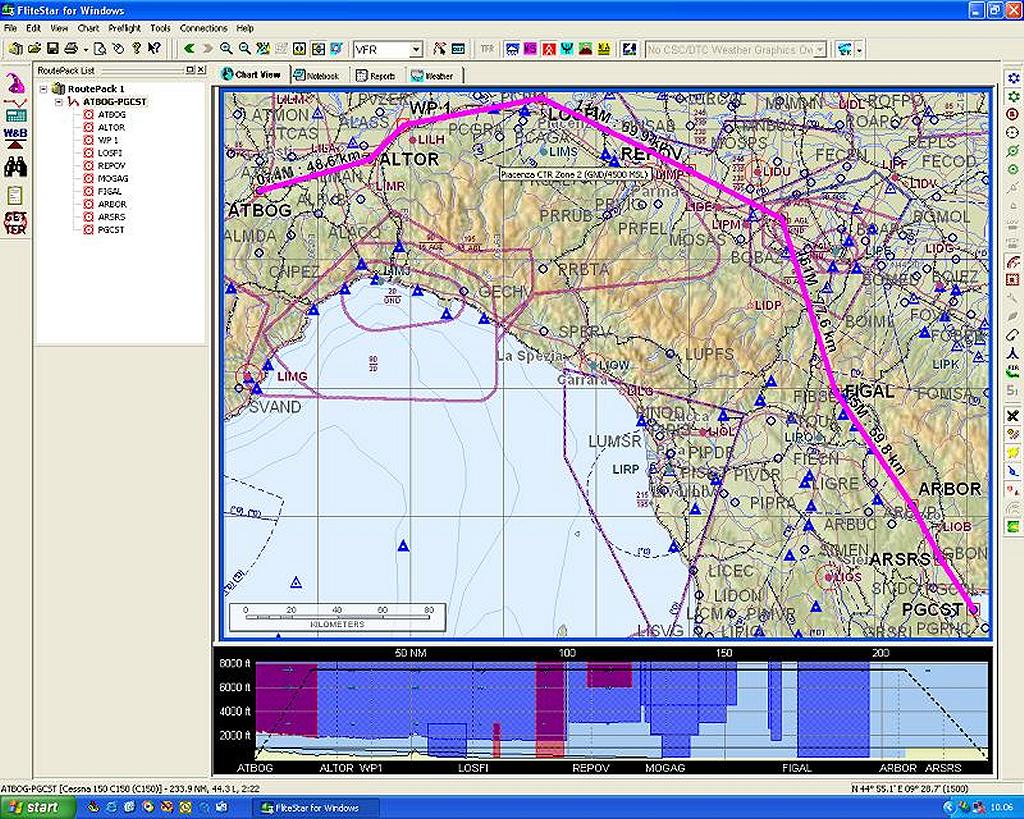This screenshot has width=1024, height=819.
Task: Select the ATBOG waypoint in route list
Action: point(112,114)
